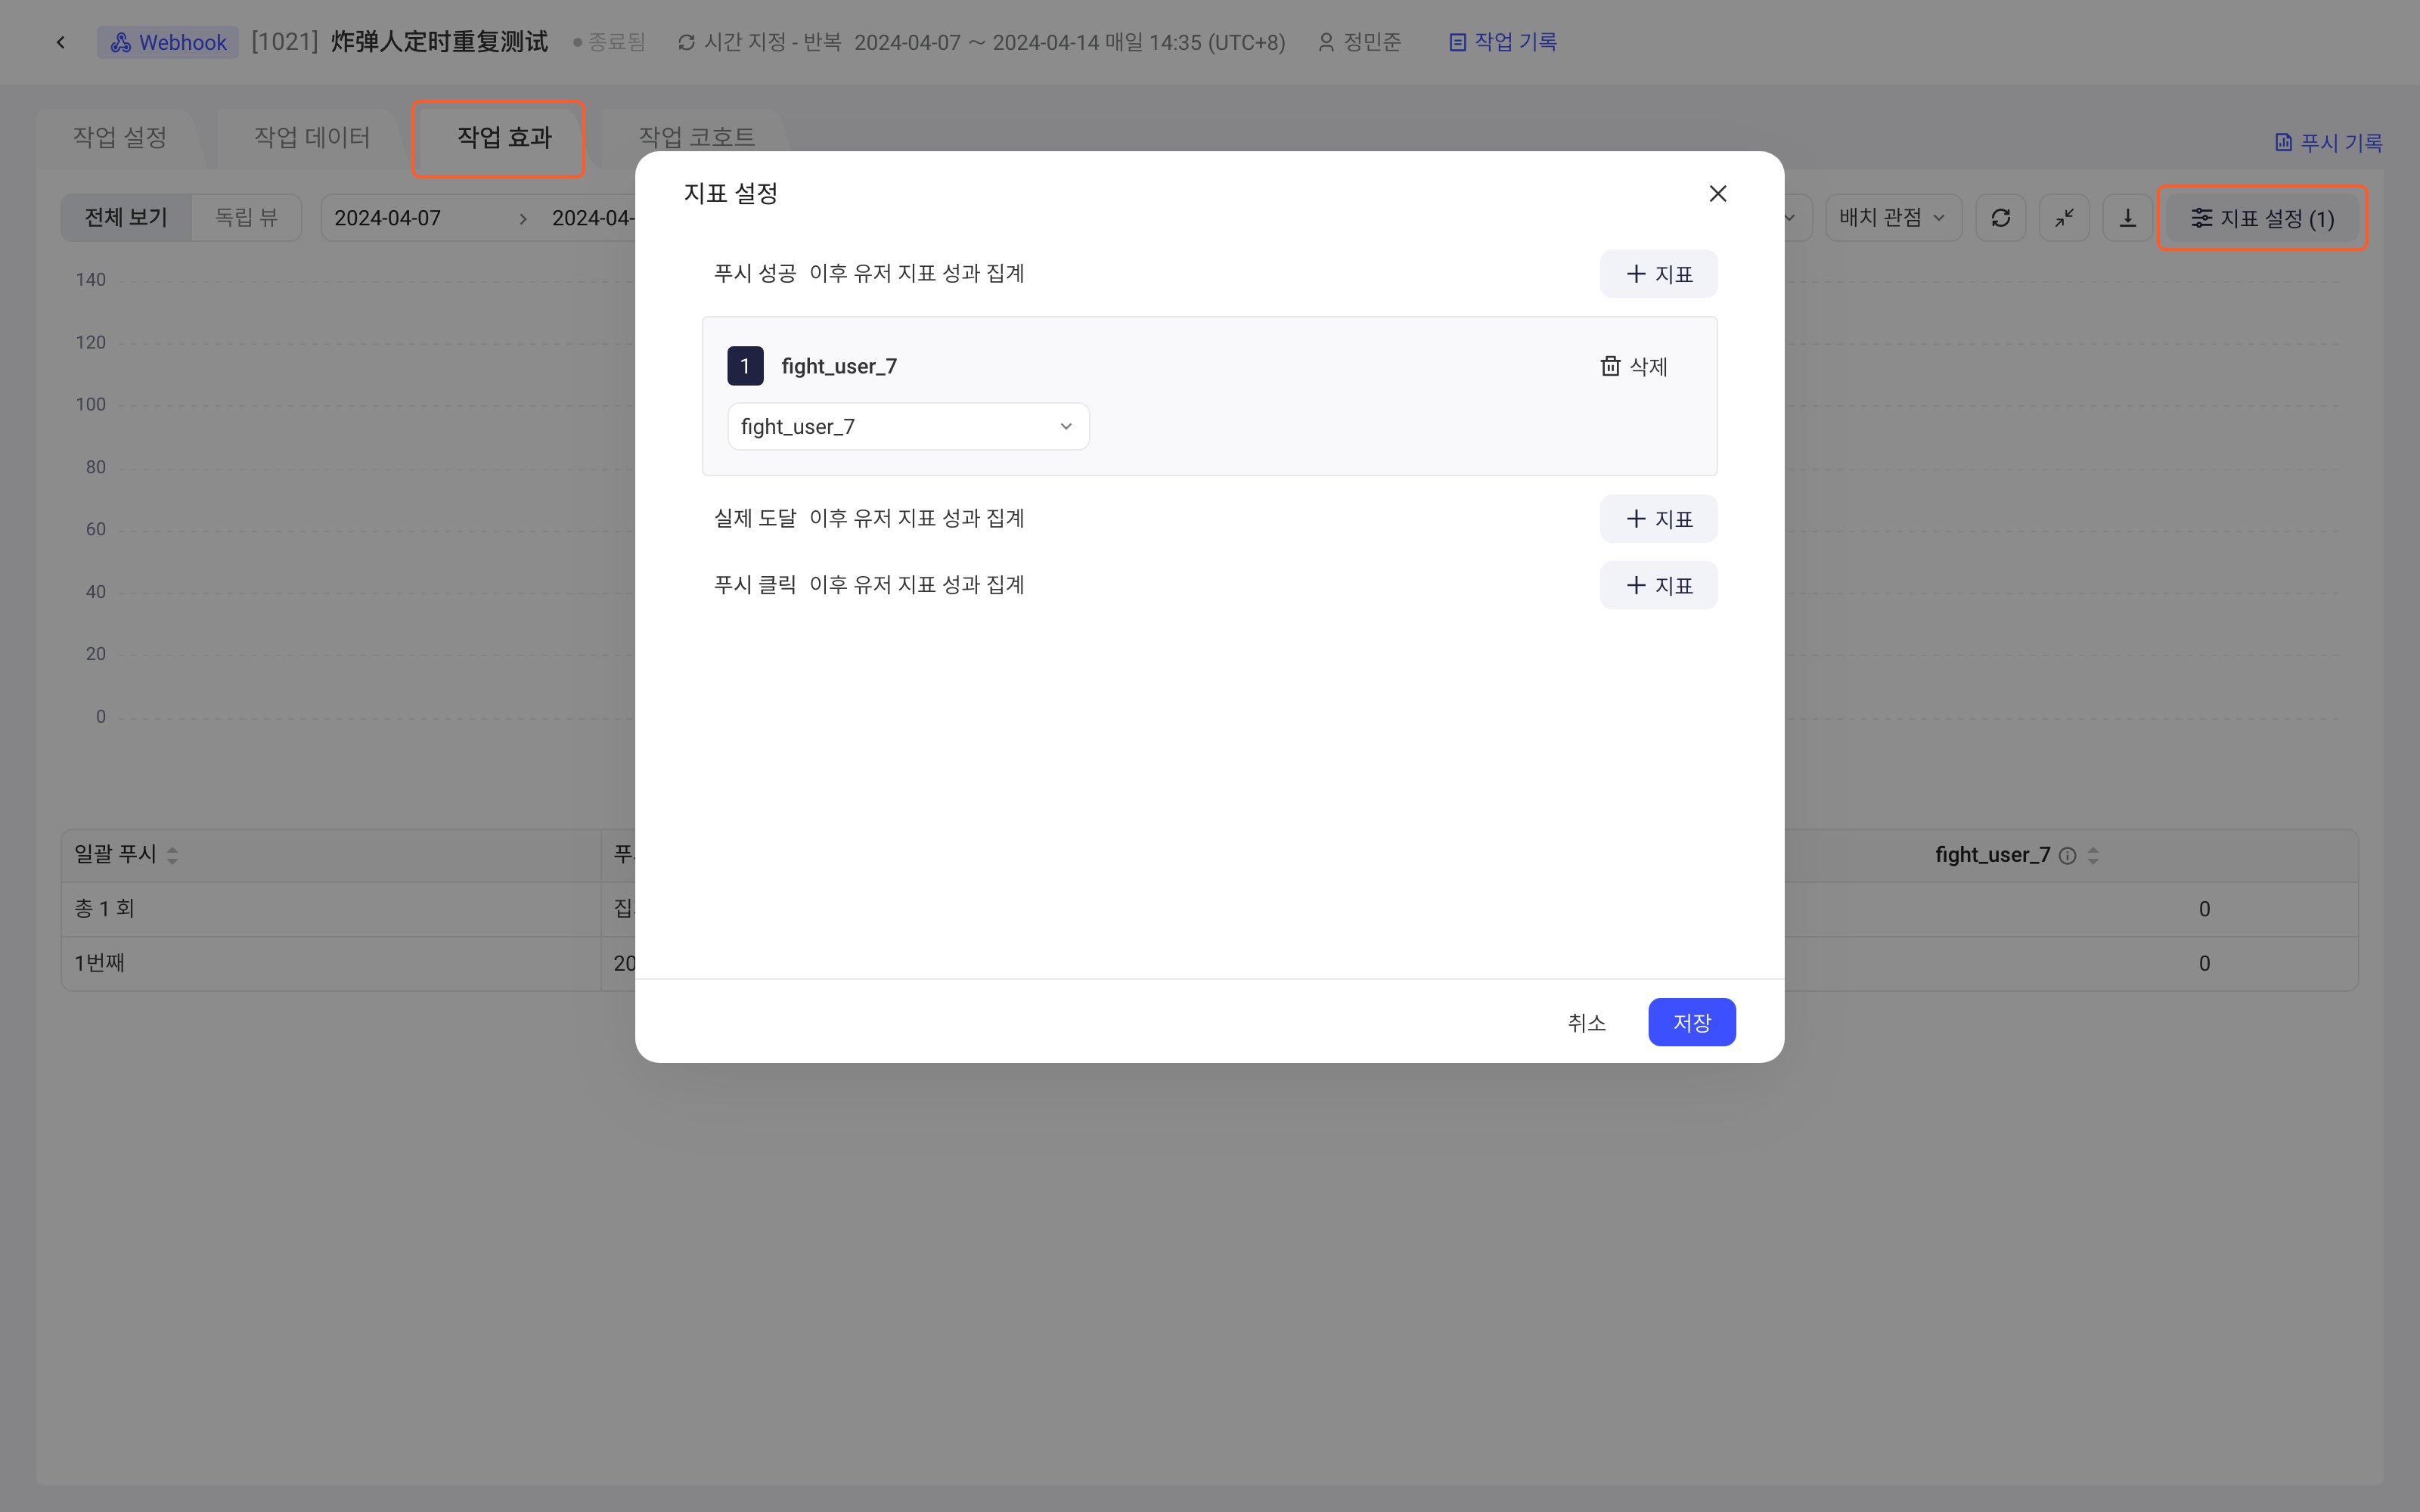Add 지표 for 푸시 성공 section

click(x=1658, y=273)
